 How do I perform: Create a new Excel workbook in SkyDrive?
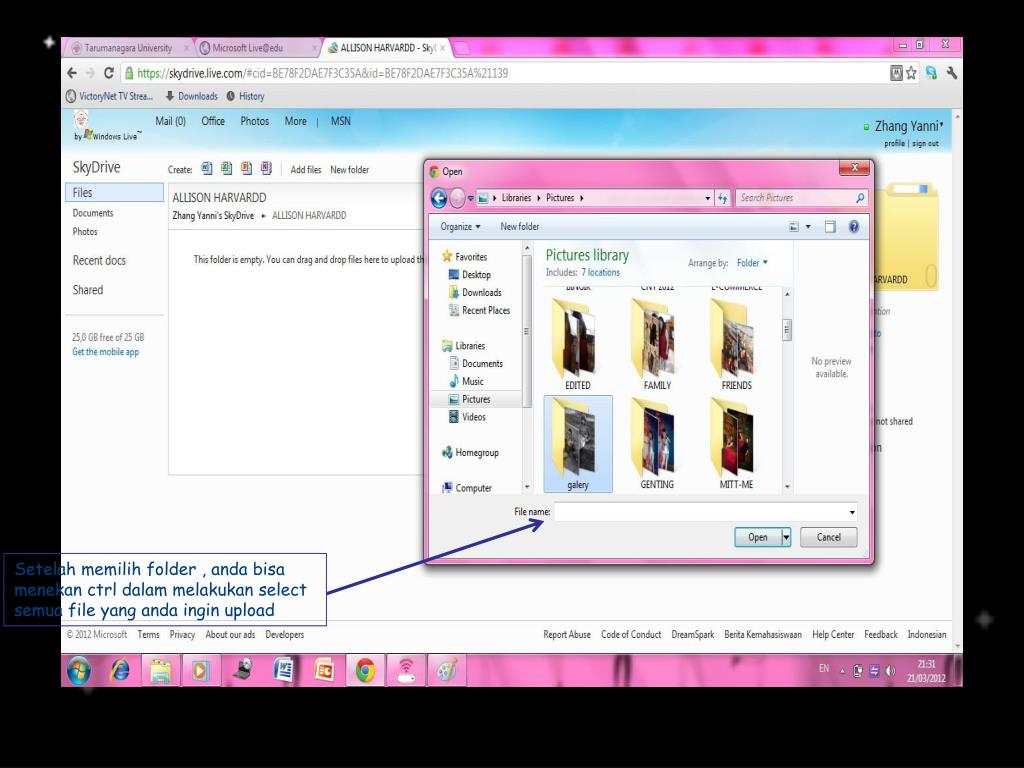point(226,168)
